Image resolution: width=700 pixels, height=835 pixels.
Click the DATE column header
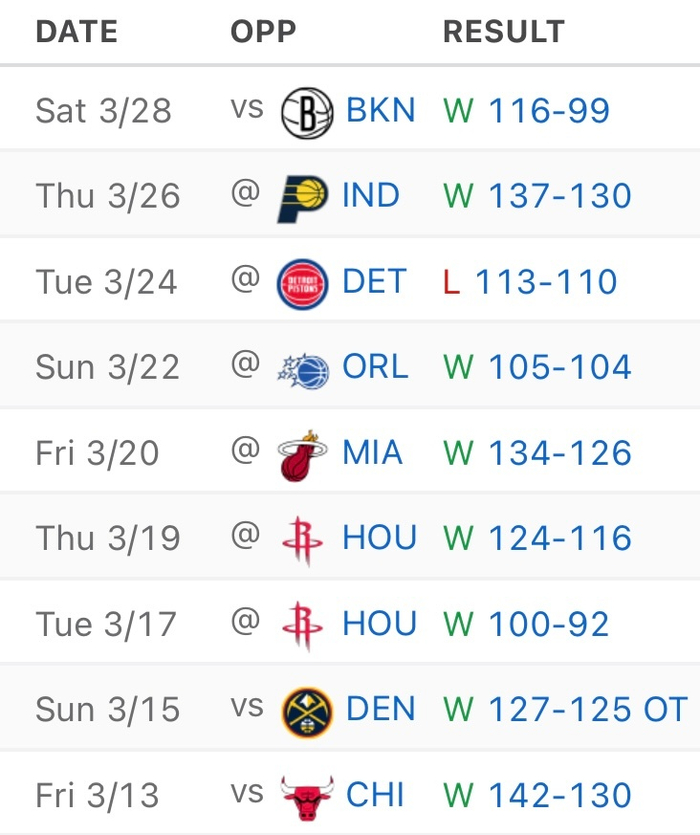[x=76, y=32]
